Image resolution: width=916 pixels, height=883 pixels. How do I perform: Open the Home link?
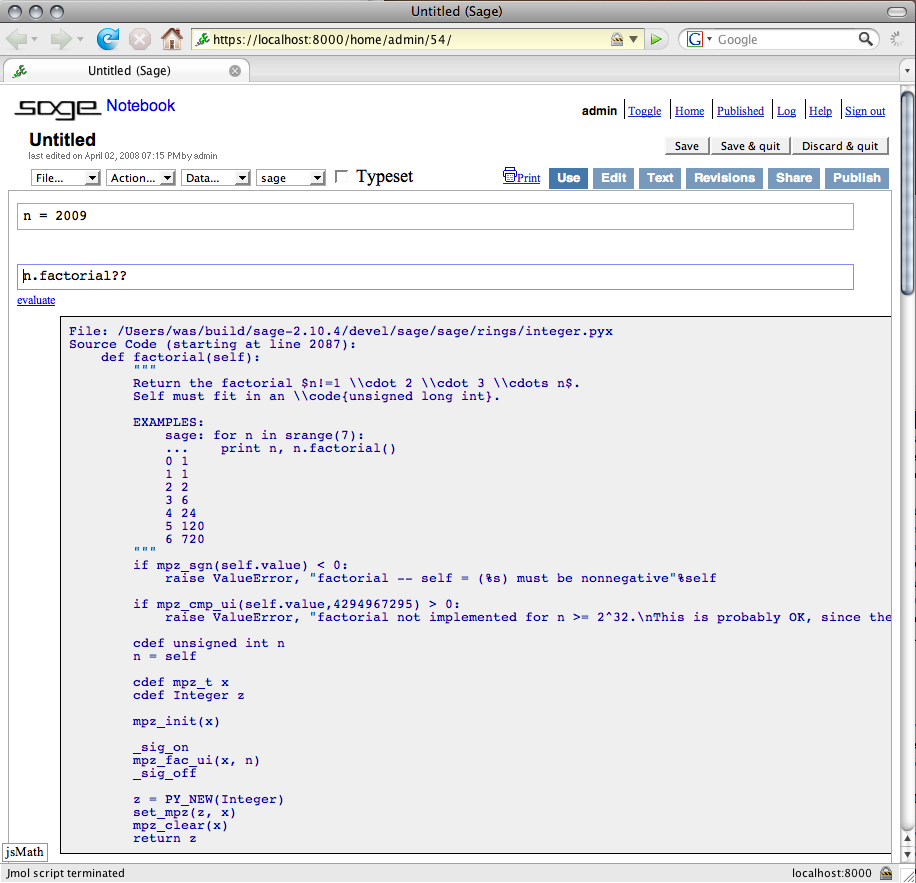pos(689,111)
